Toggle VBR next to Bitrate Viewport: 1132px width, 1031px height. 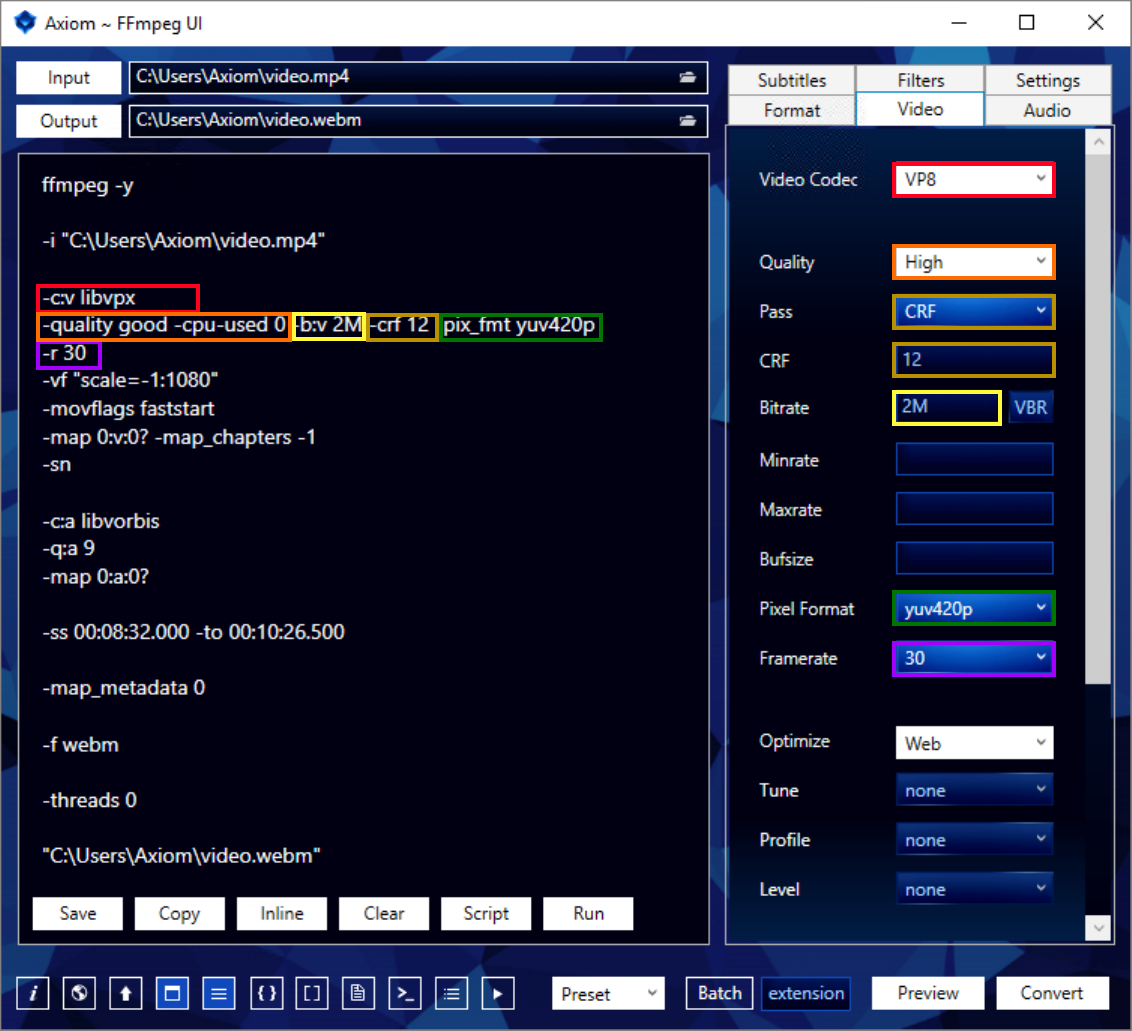(1030, 407)
